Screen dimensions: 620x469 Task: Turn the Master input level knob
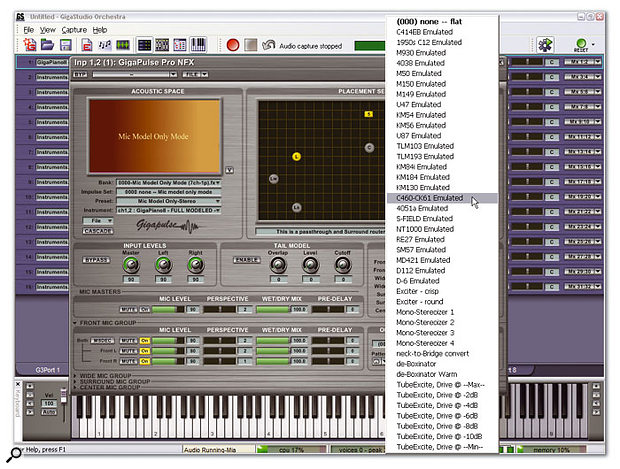pos(131,265)
